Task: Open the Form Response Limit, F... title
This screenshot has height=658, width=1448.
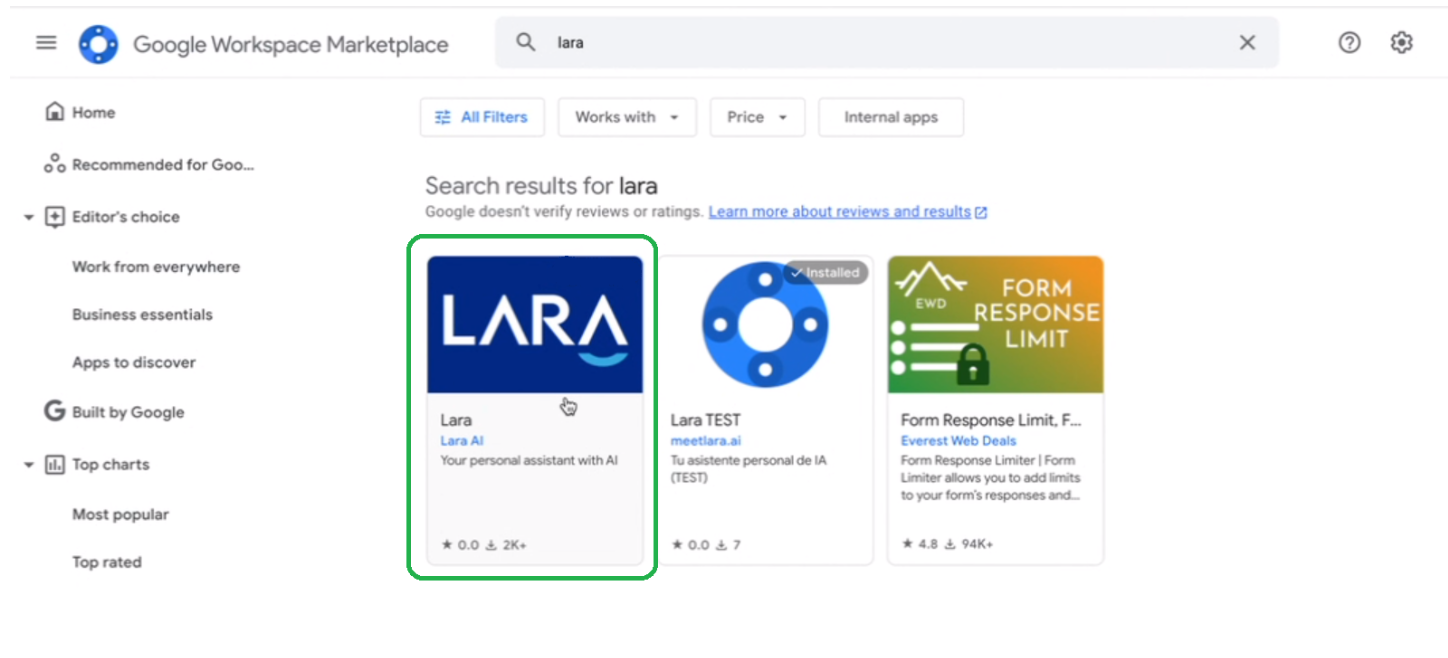Action: click(x=991, y=420)
